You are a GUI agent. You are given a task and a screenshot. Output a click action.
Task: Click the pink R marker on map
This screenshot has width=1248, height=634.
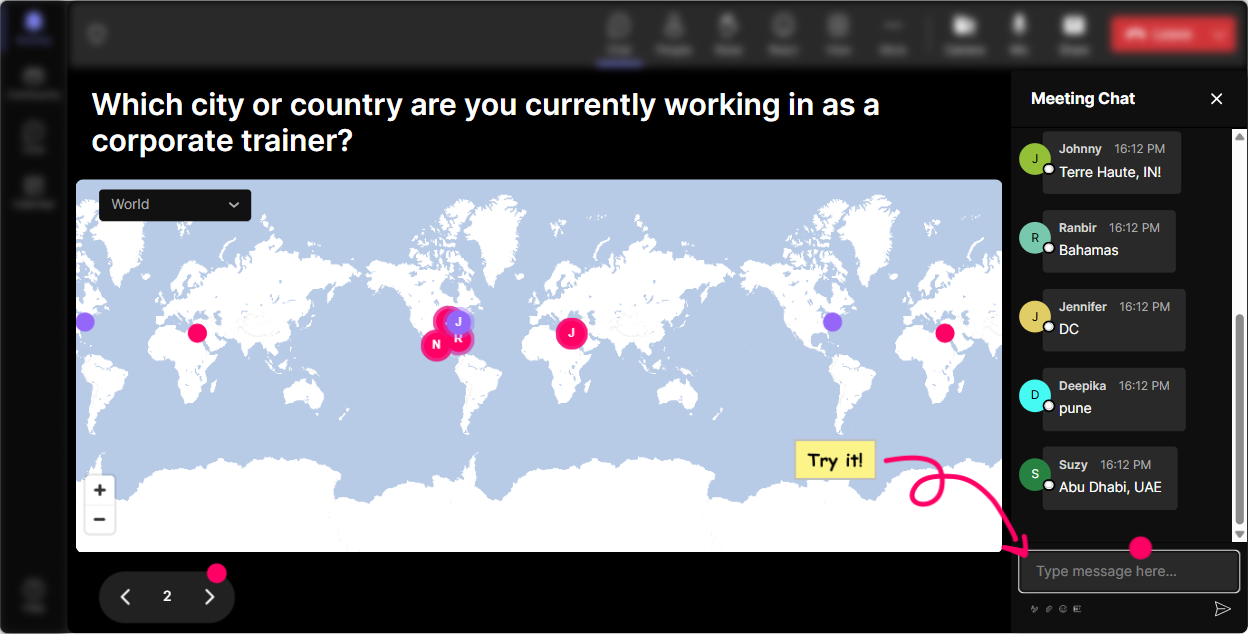tap(459, 340)
